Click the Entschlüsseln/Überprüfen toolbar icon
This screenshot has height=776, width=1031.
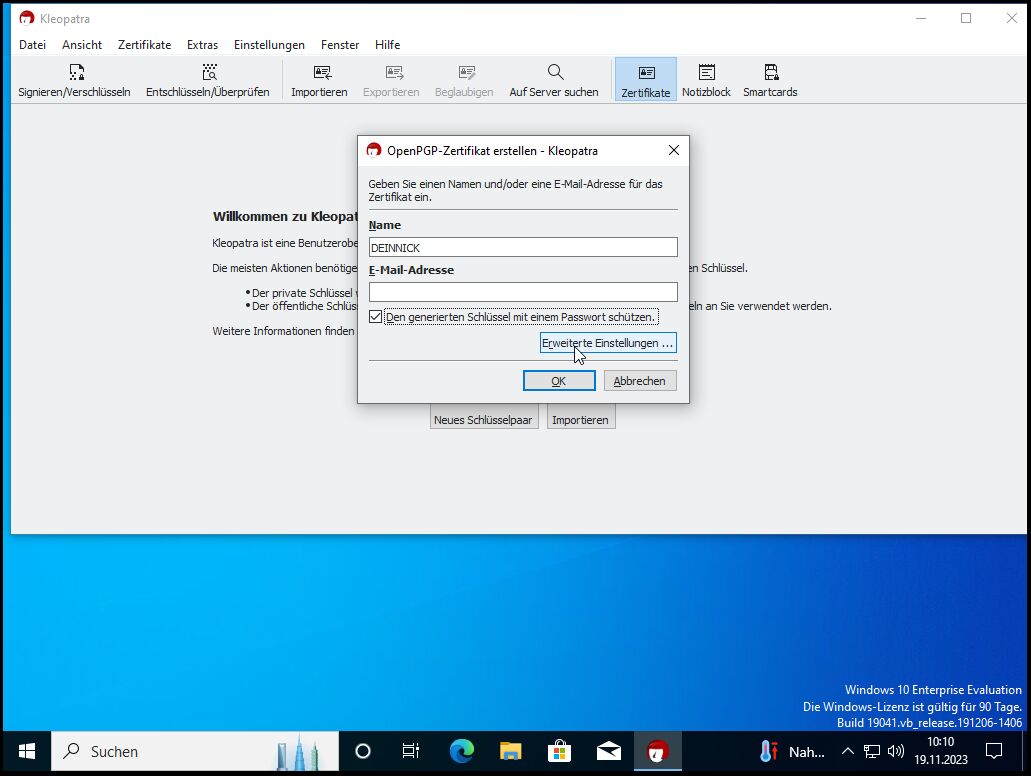pos(208,73)
